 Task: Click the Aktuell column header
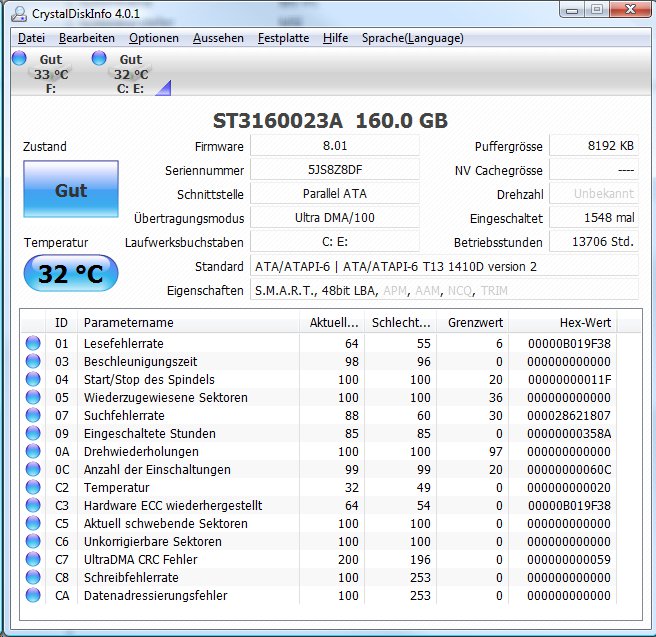tap(332, 322)
